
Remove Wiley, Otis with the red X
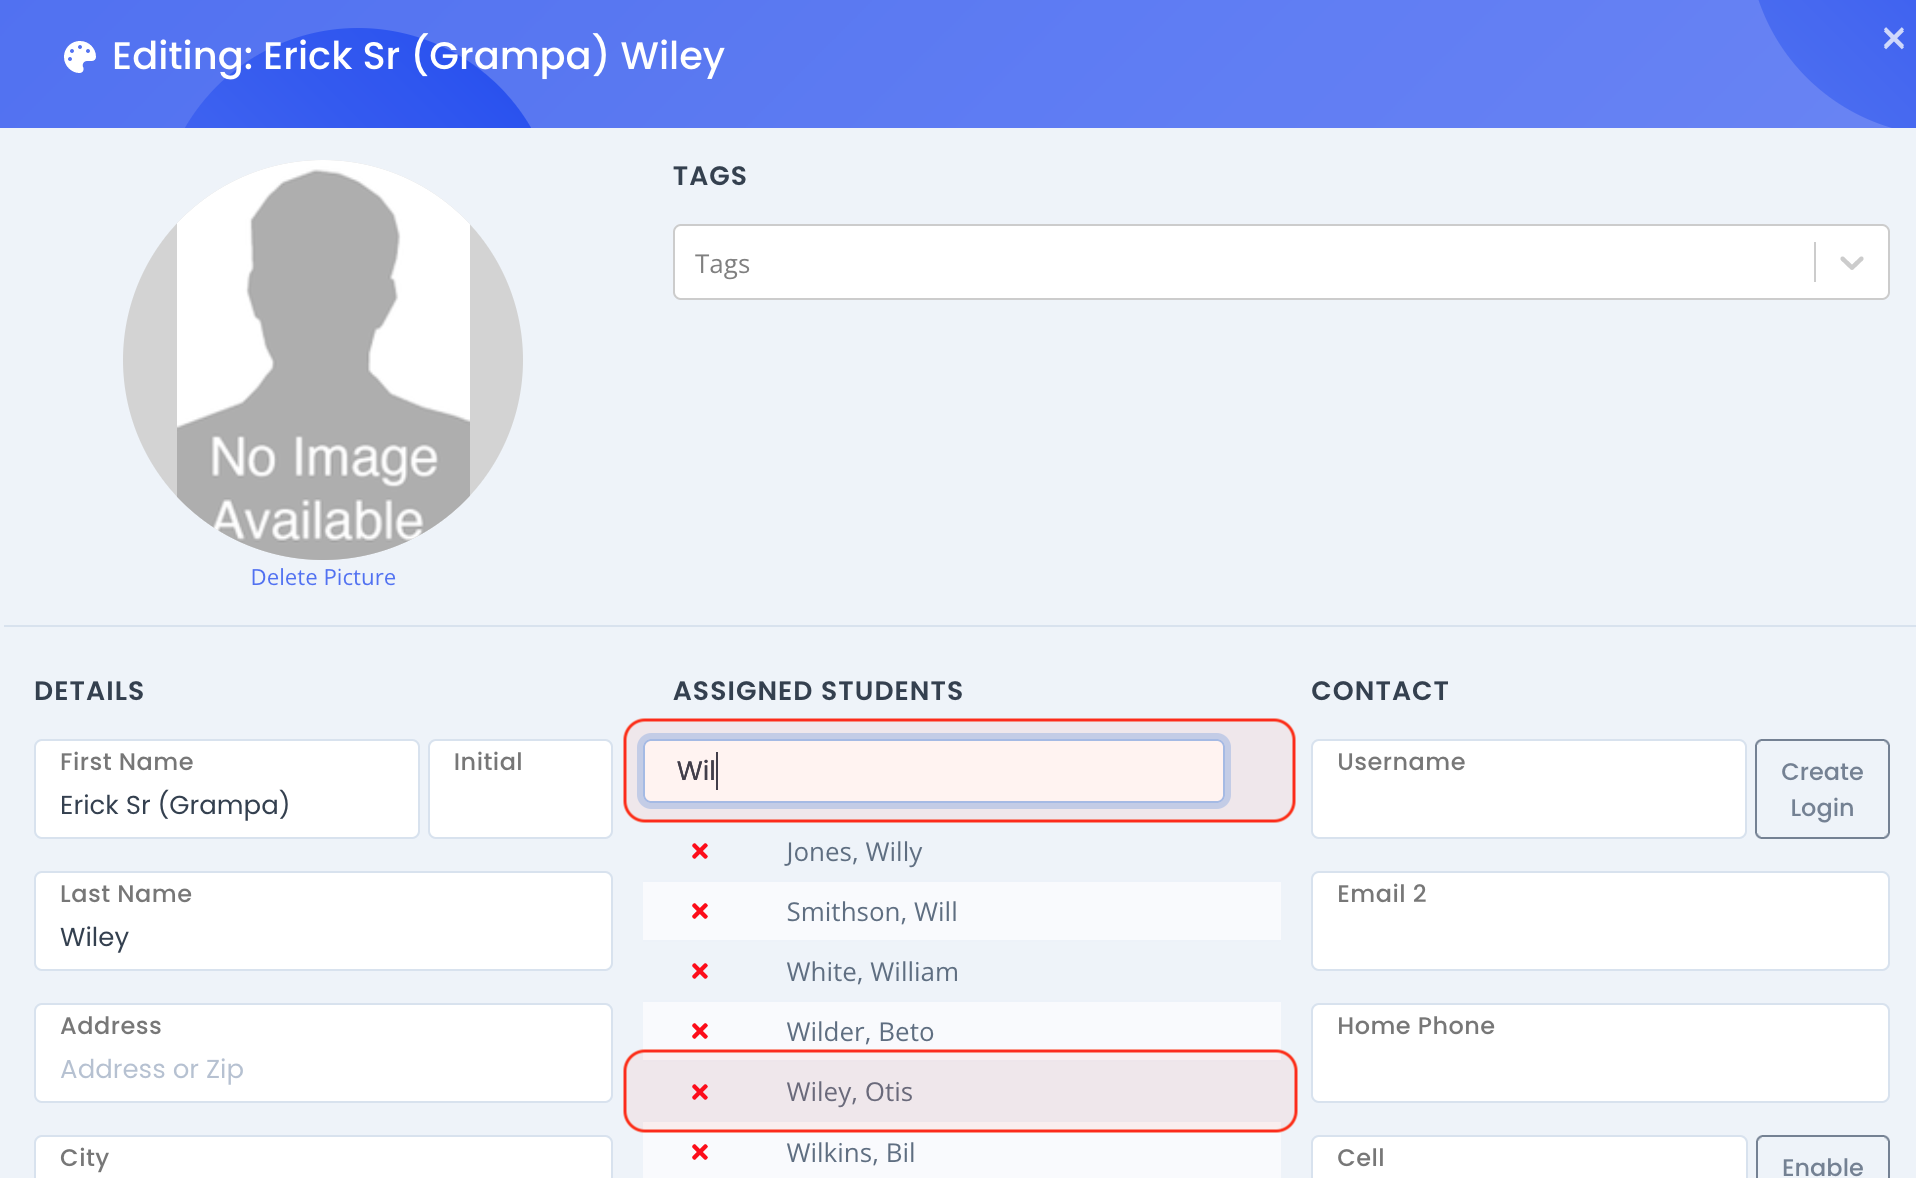point(700,1092)
